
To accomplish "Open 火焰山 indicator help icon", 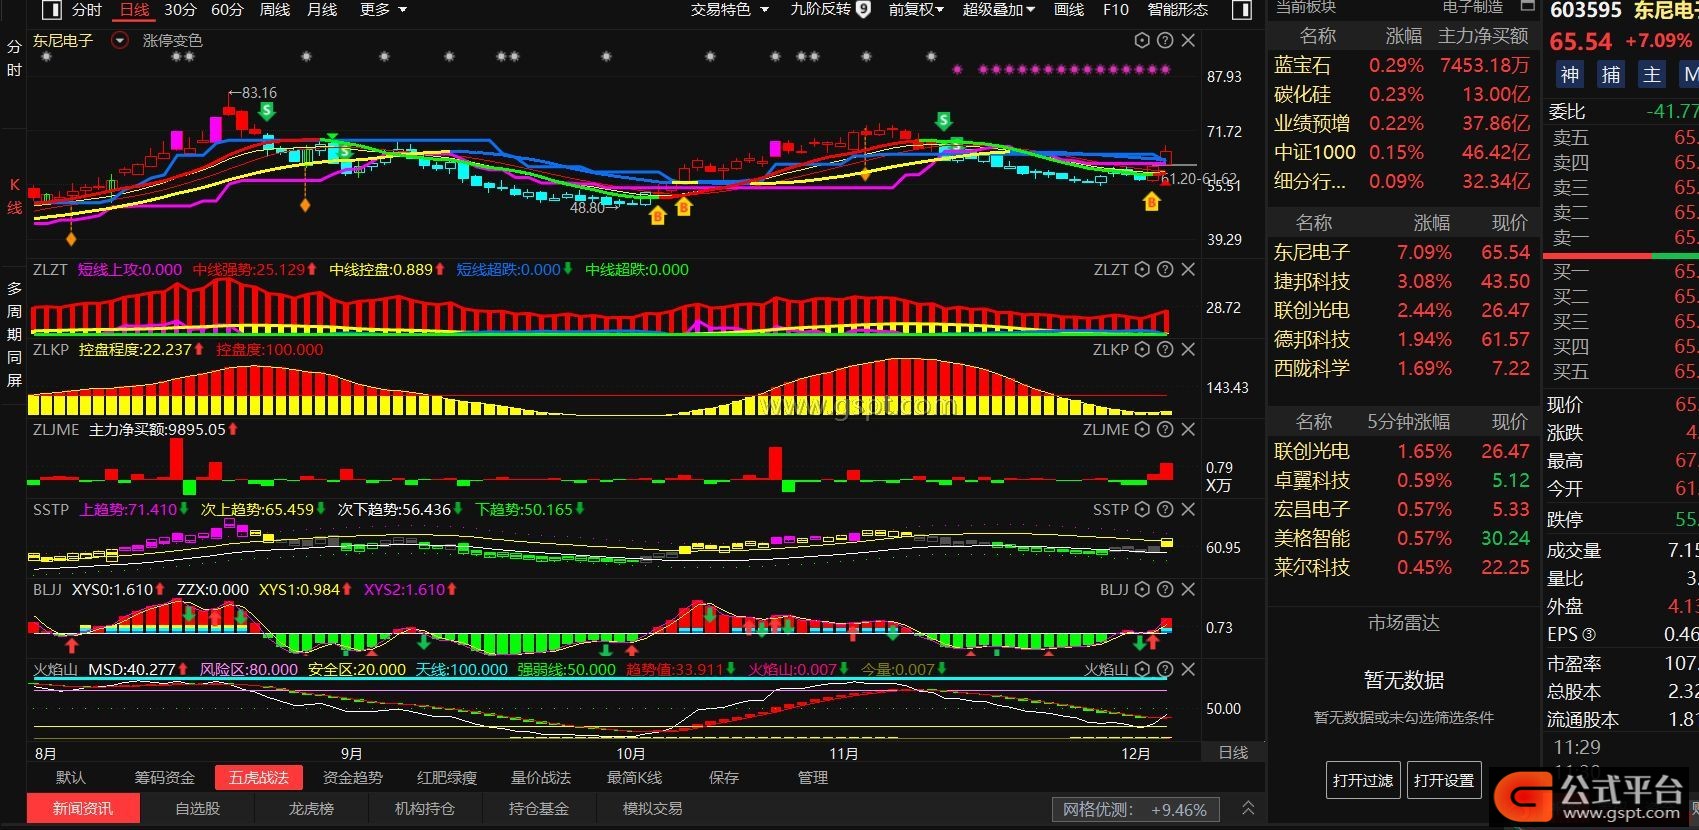I will [x=1165, y=669].
